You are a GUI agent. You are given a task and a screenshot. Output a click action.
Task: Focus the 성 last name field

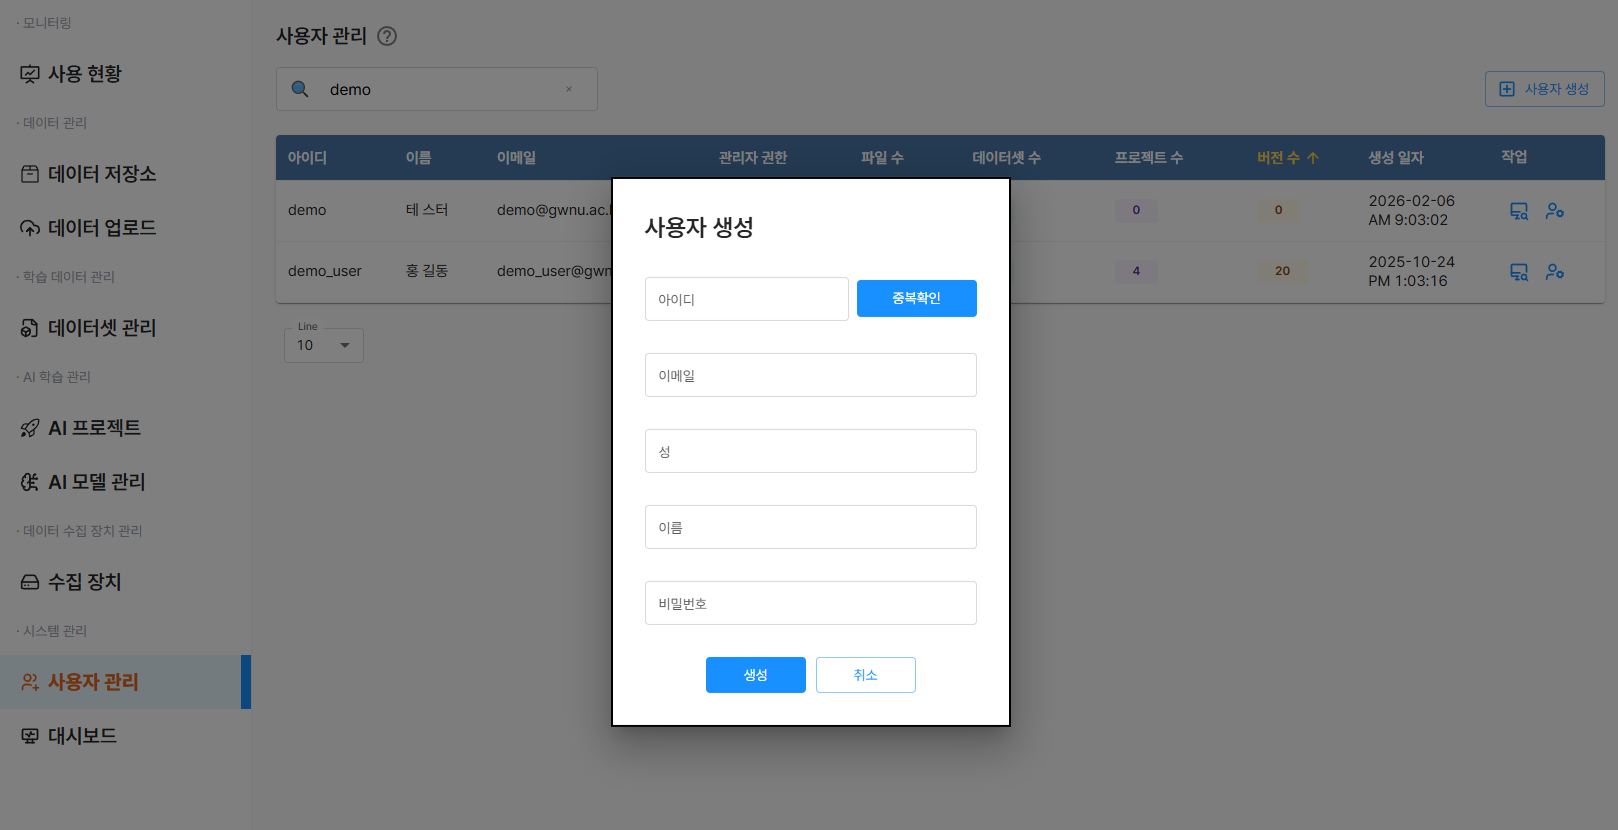point(811,451)
